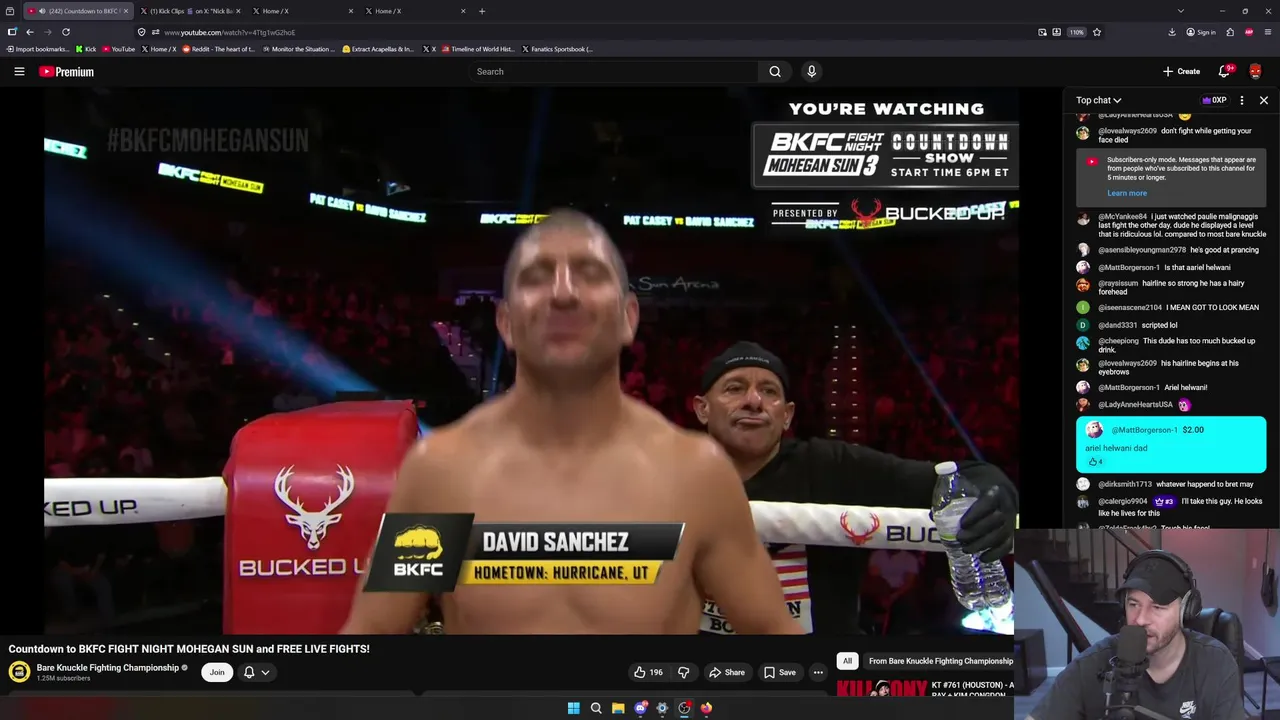Image resolution: width=1280 pixels, height=720 pixels.
Task: Go back with browser back arrow
Action: (x=30, y=32)
